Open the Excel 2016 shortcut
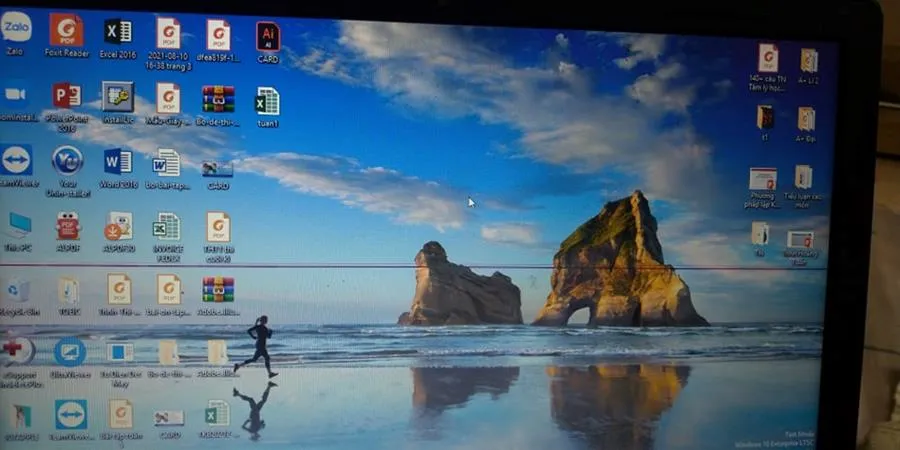 pos(118,32)
